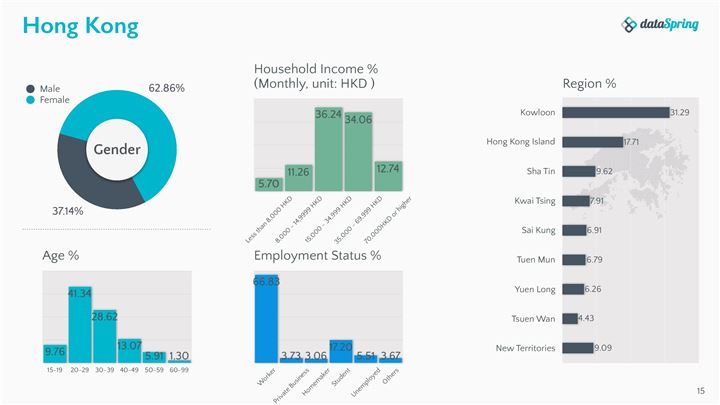The height and width of the screenshot is (405, 720).
Task: Click the 30-39 age group bar
Action: (x=105, y=336)
